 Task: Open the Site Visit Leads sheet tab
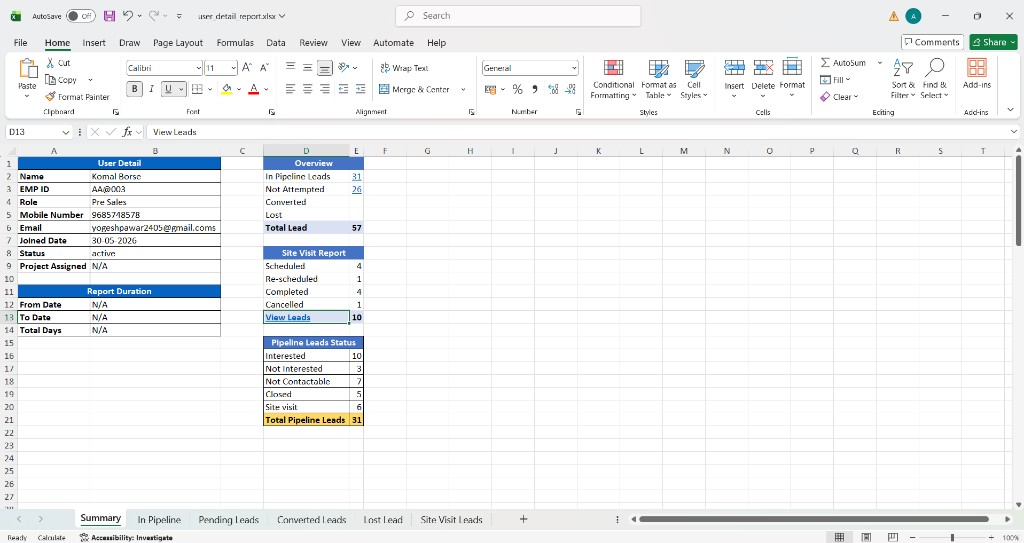tap(451, 519)
